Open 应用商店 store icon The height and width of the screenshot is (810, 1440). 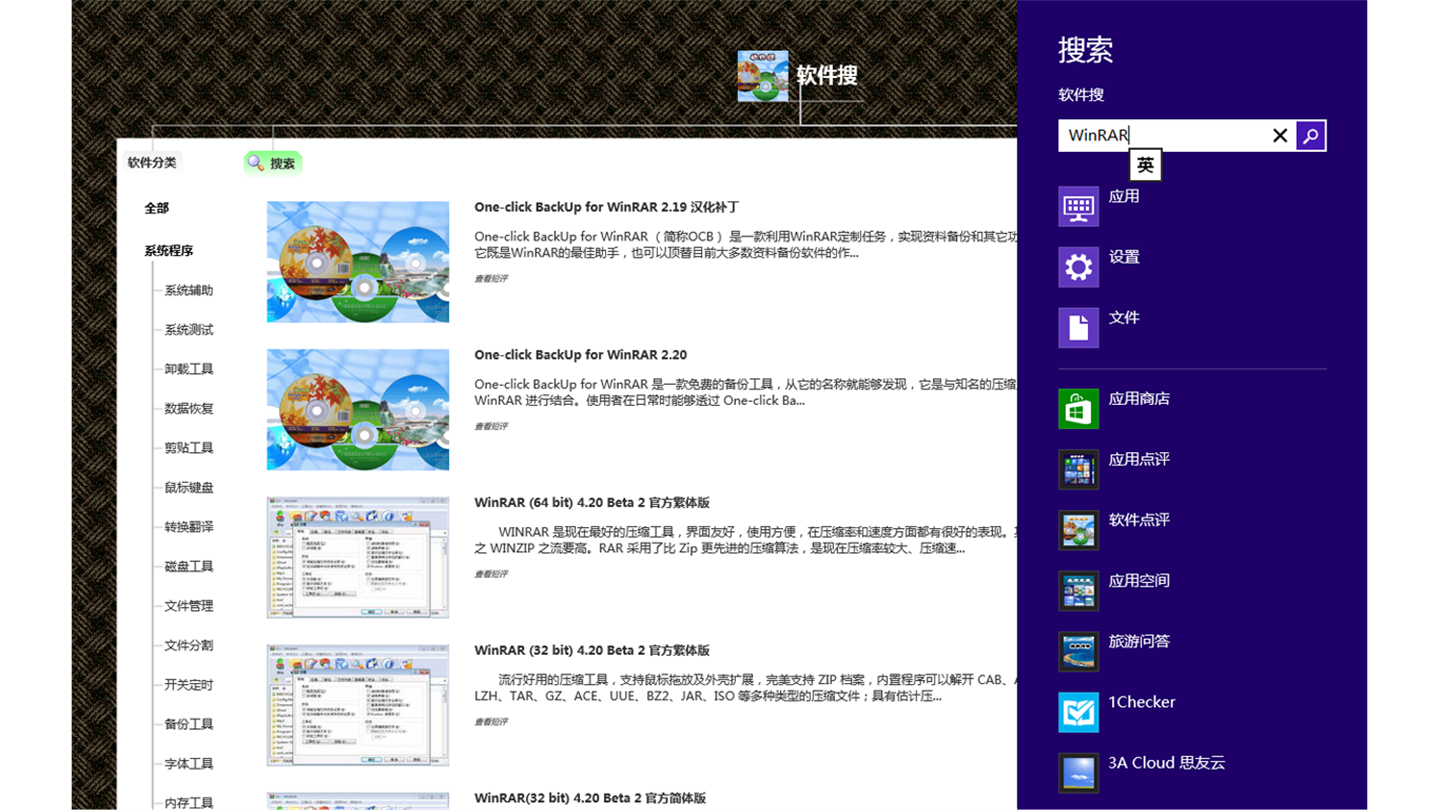pyautogui.click(x=1079, y=409)
